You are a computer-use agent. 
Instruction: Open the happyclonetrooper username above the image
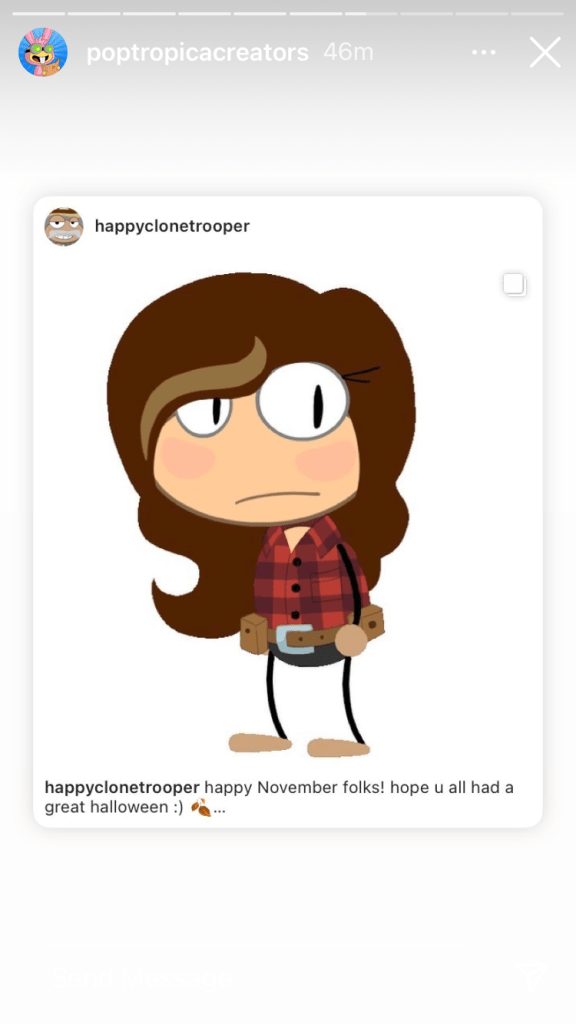coord(172,226)
